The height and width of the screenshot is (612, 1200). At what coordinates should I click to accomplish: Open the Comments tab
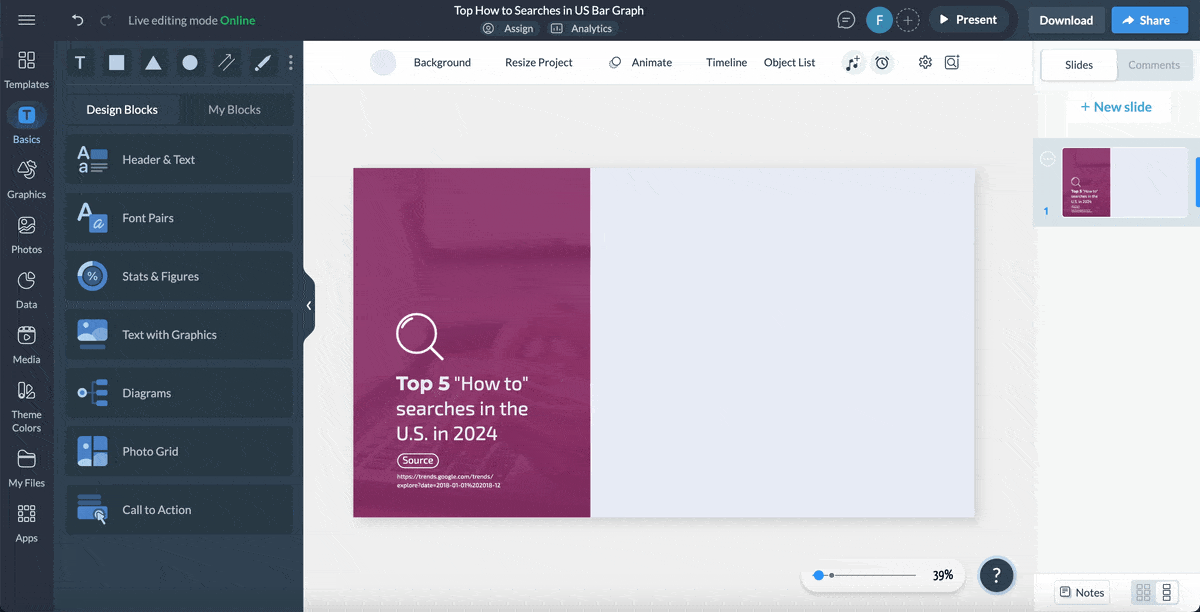[1153, 65]
